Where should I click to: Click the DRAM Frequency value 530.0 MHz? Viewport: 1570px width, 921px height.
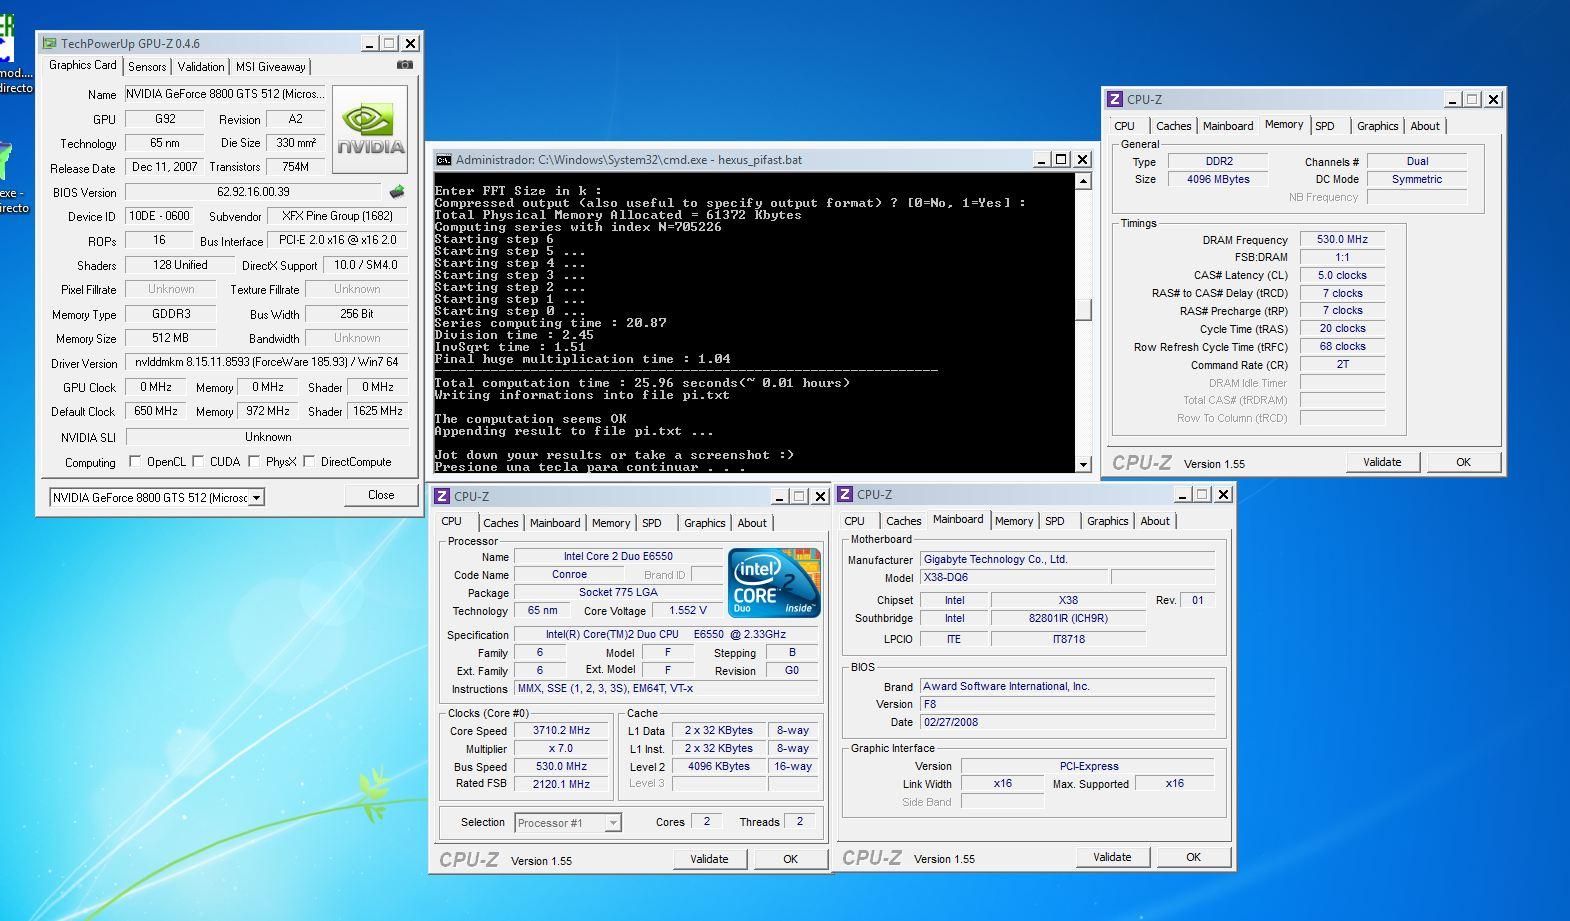tap(1342, 240)
